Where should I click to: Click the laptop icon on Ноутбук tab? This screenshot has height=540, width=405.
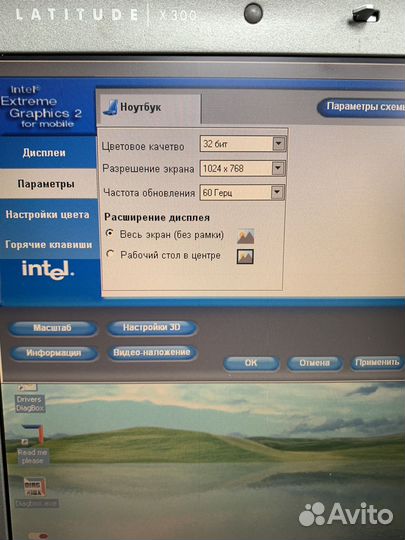[x=111, y=107]
